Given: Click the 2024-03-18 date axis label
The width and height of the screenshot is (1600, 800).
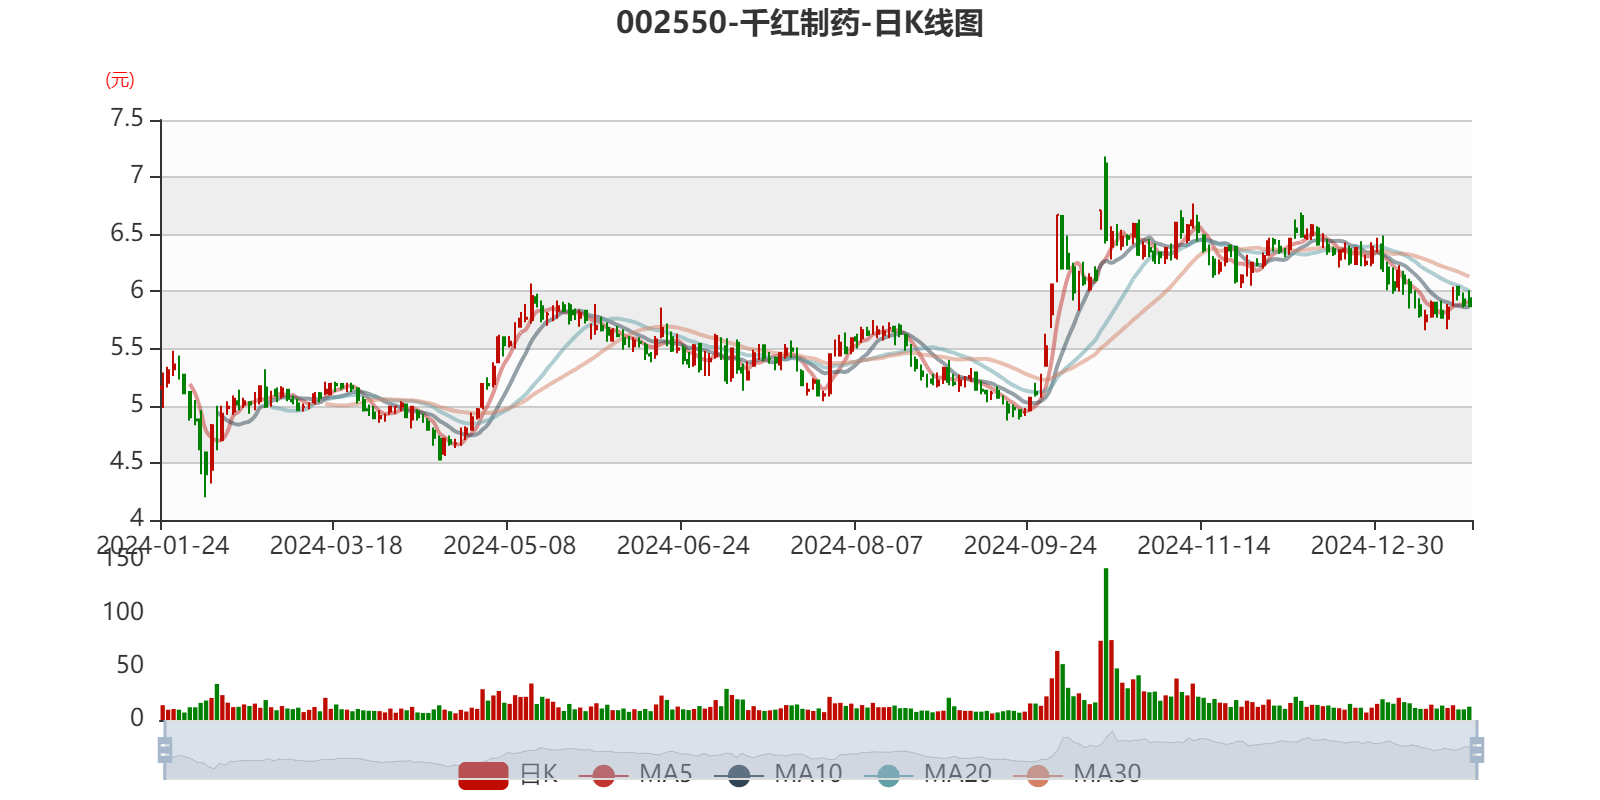Looking at the screenshot, I should [x=336, y=545].
